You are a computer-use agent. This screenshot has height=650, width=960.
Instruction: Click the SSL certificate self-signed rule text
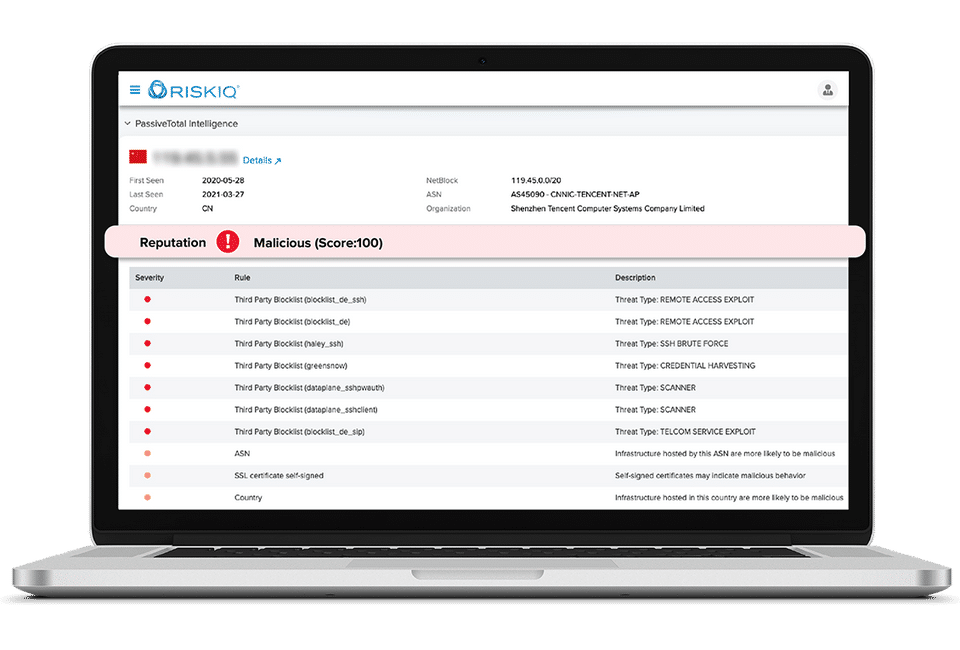(x=279, y=476)
